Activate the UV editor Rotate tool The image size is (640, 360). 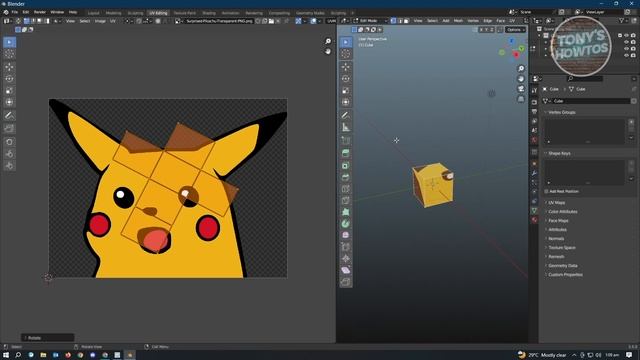pyautogui.click(x=9, y=79)
